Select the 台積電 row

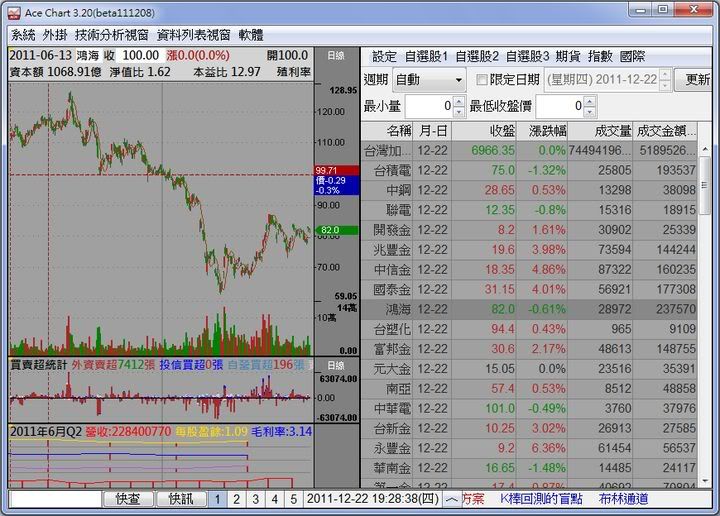point(529,170)
